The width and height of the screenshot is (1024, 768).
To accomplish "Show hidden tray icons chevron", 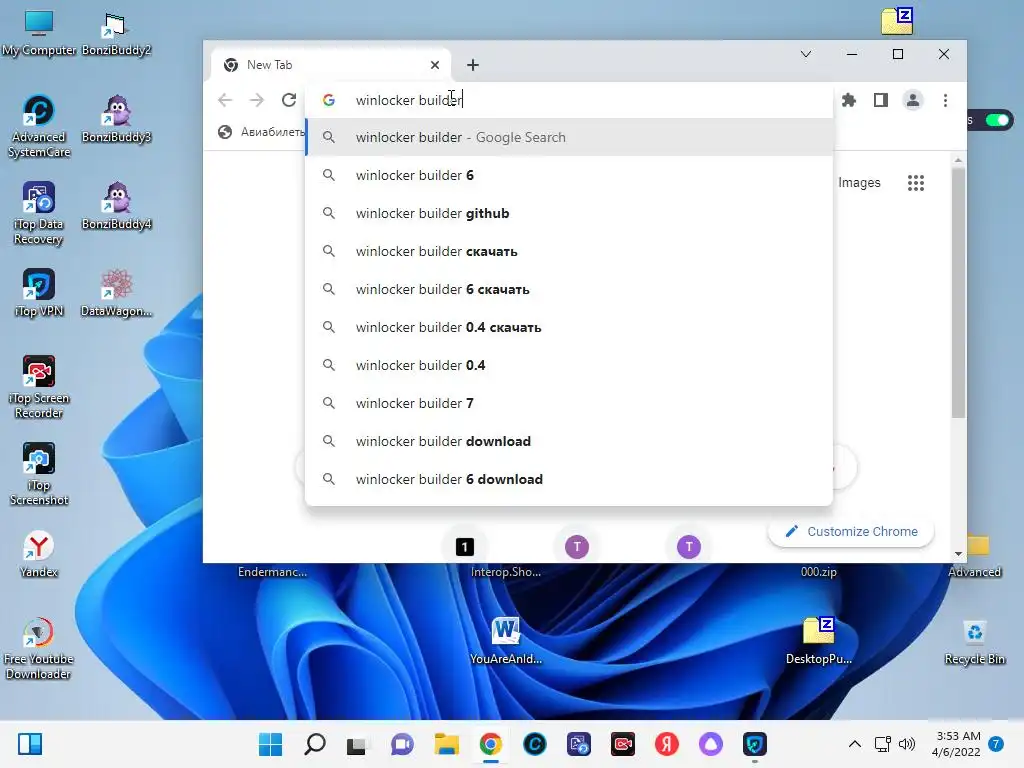I will click(x=854, y=743).
